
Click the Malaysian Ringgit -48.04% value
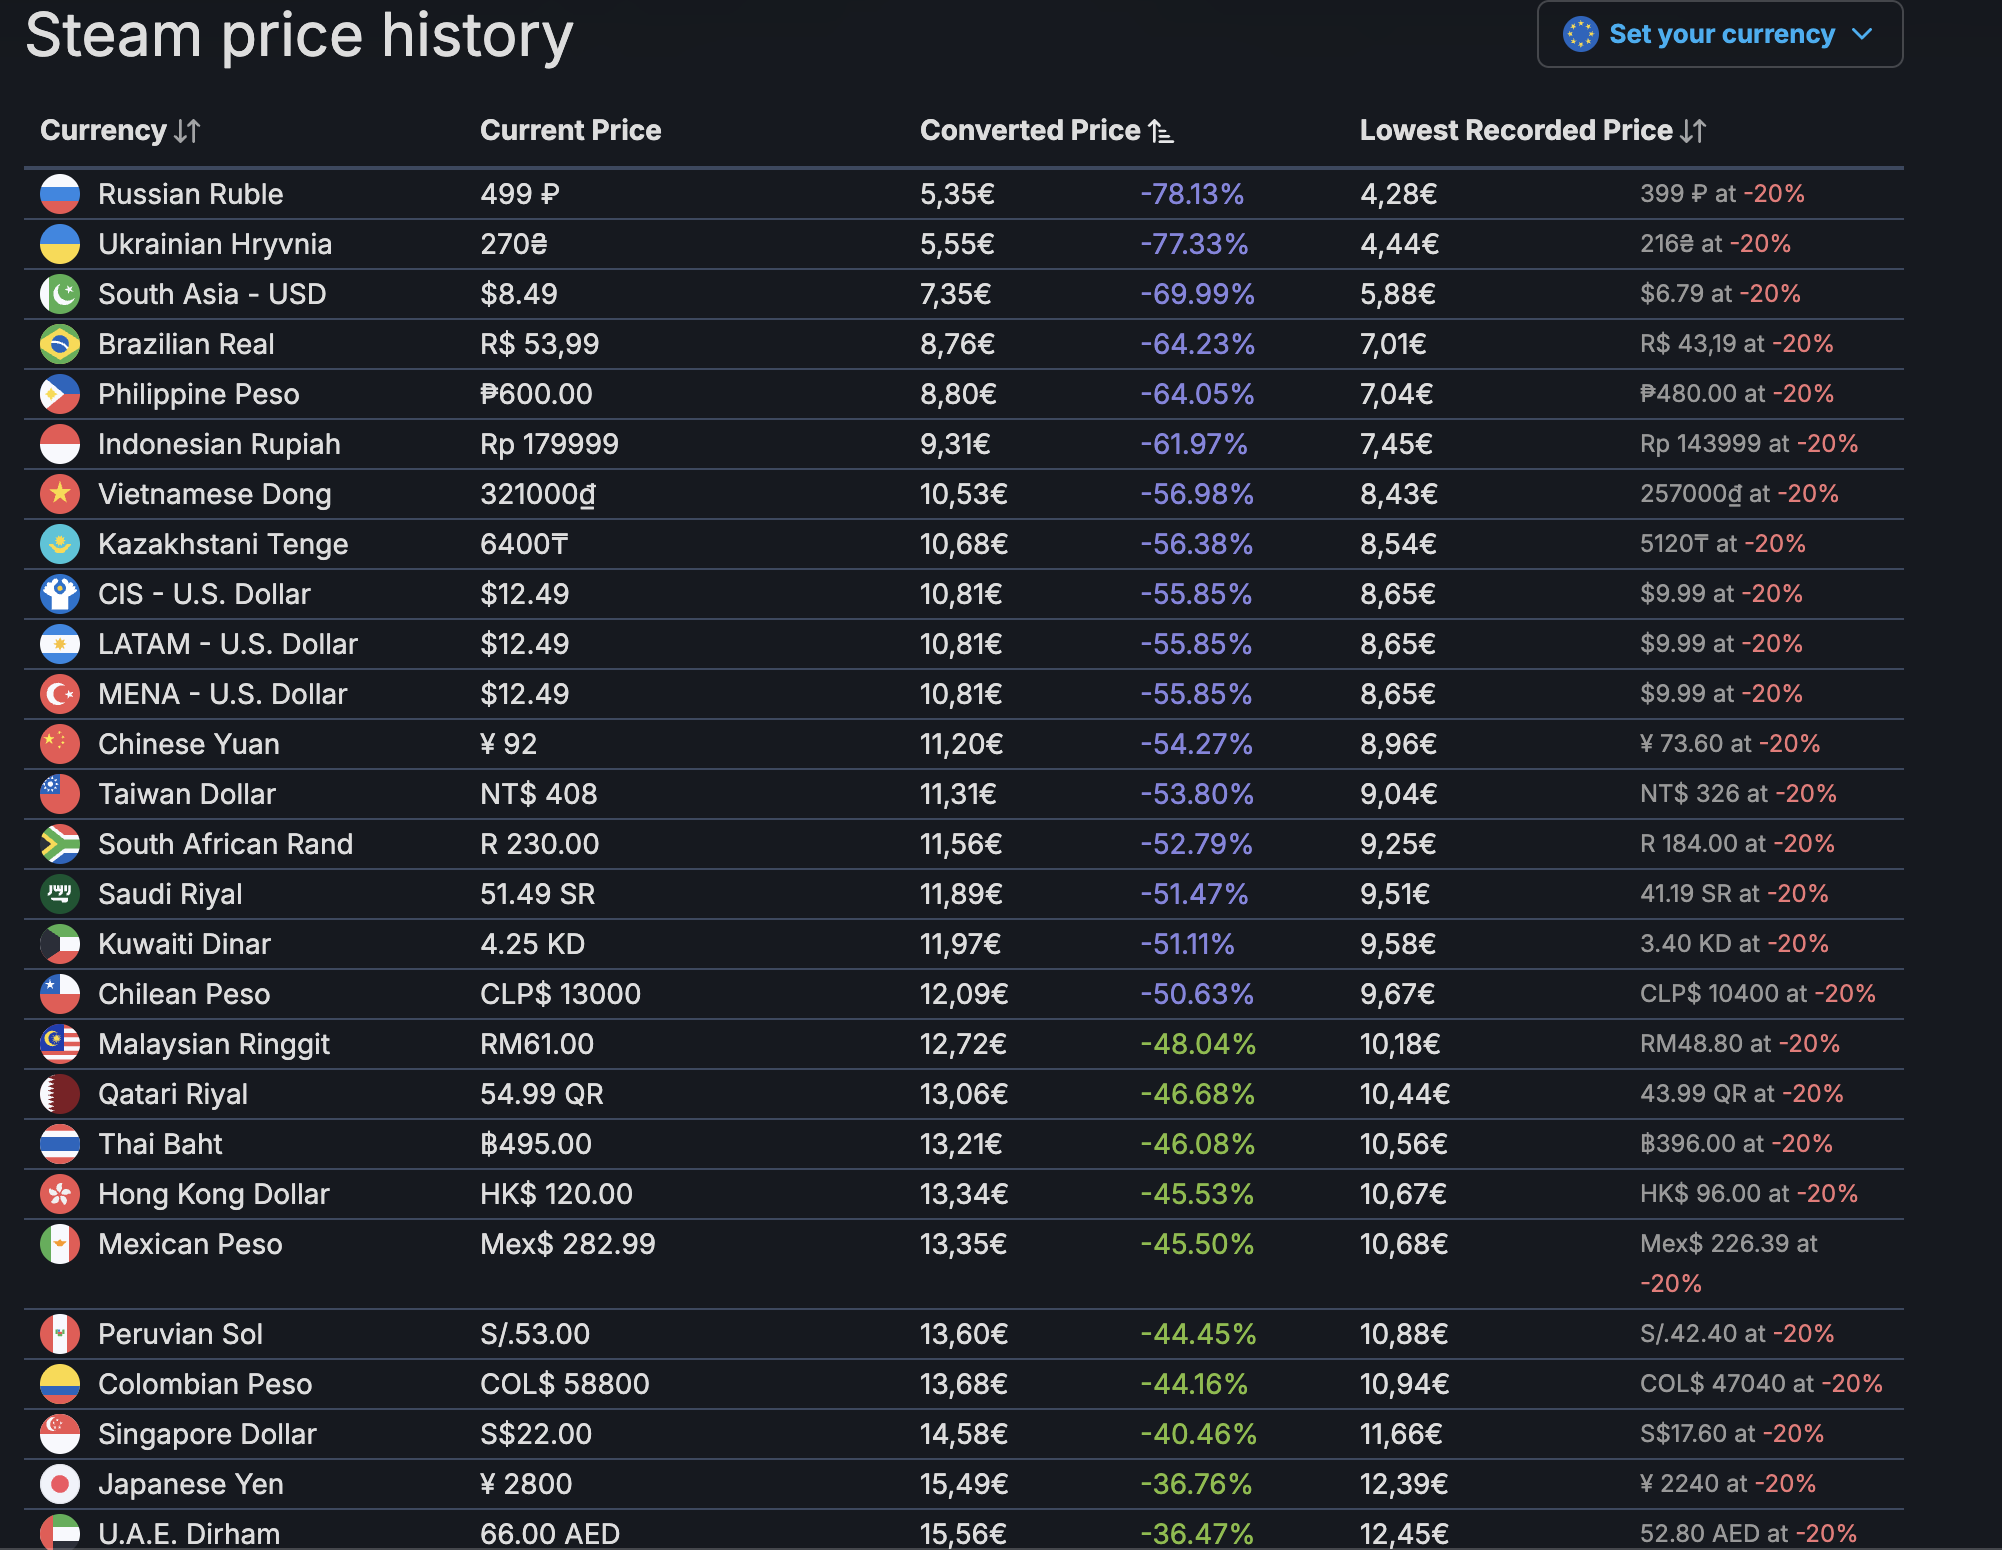(x=1197, y=1044)
